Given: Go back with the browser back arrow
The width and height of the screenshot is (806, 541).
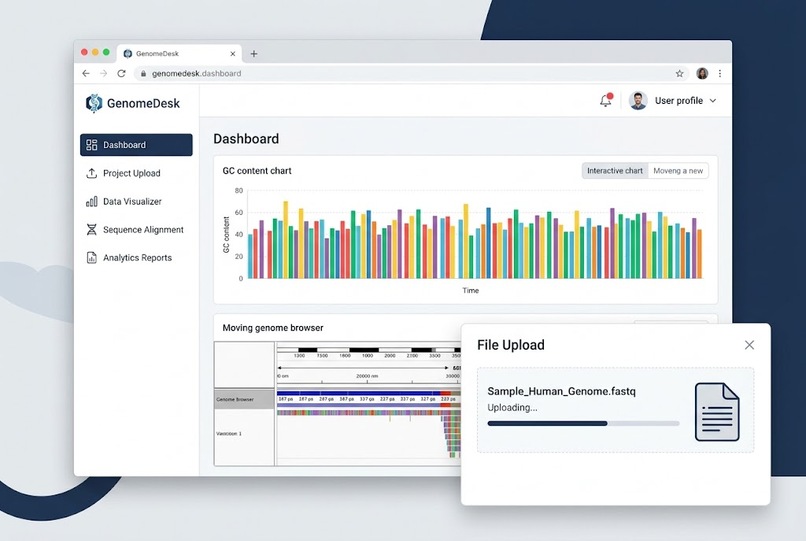Looking at the screenshot, I should pos(86,74).
